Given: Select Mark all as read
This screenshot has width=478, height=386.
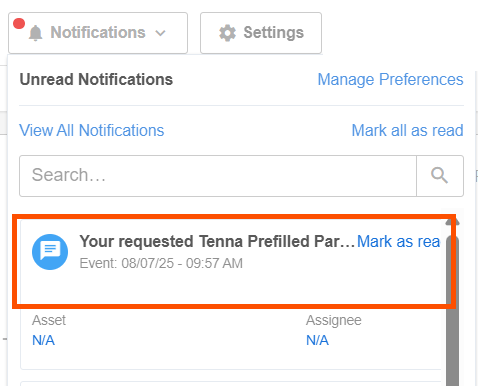Looking at the screenshot, I should click(407, 130).
